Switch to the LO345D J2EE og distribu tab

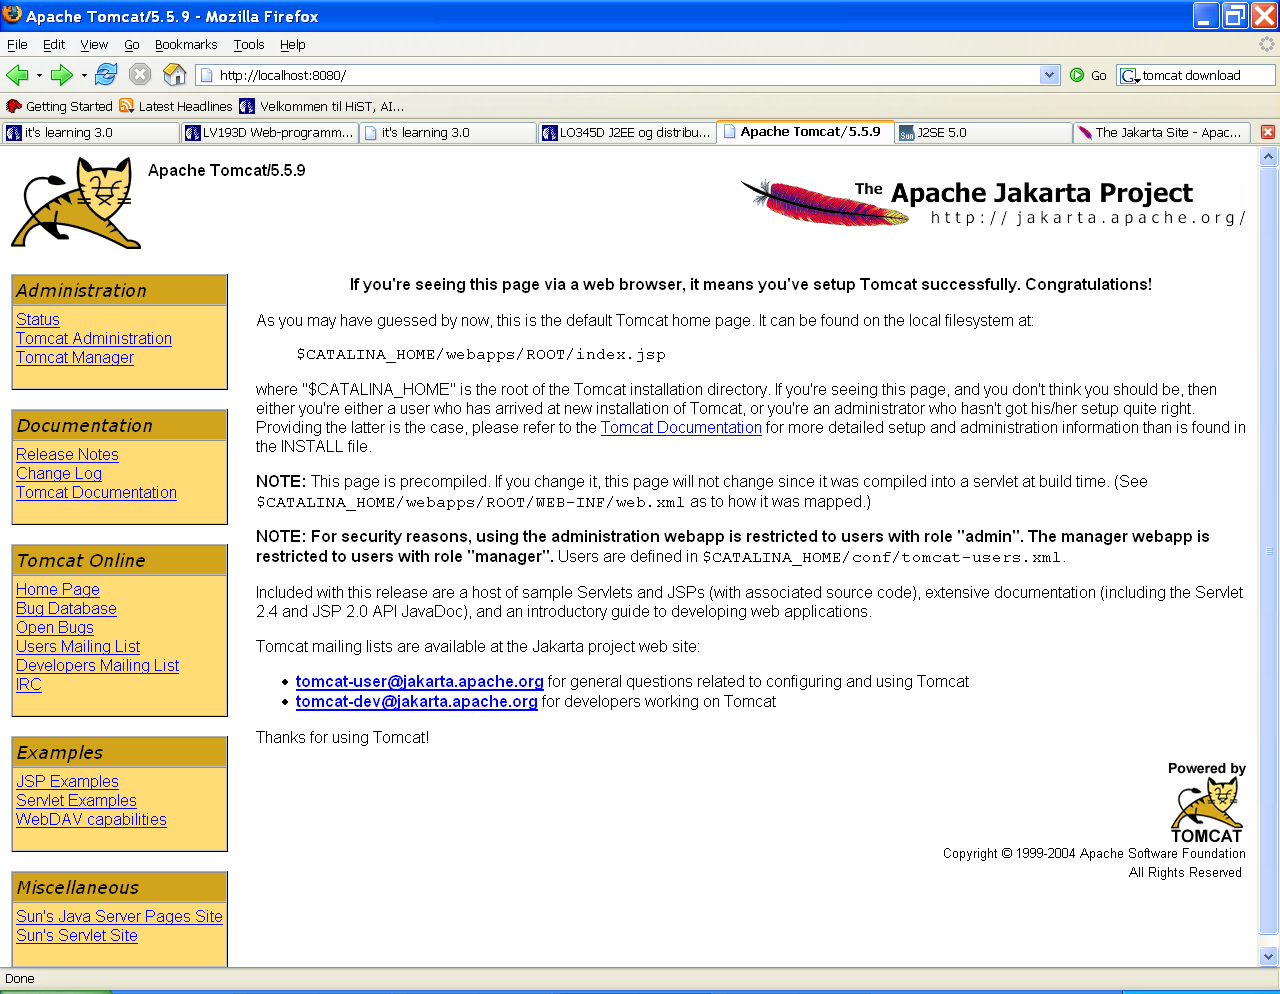click(626, 132)
